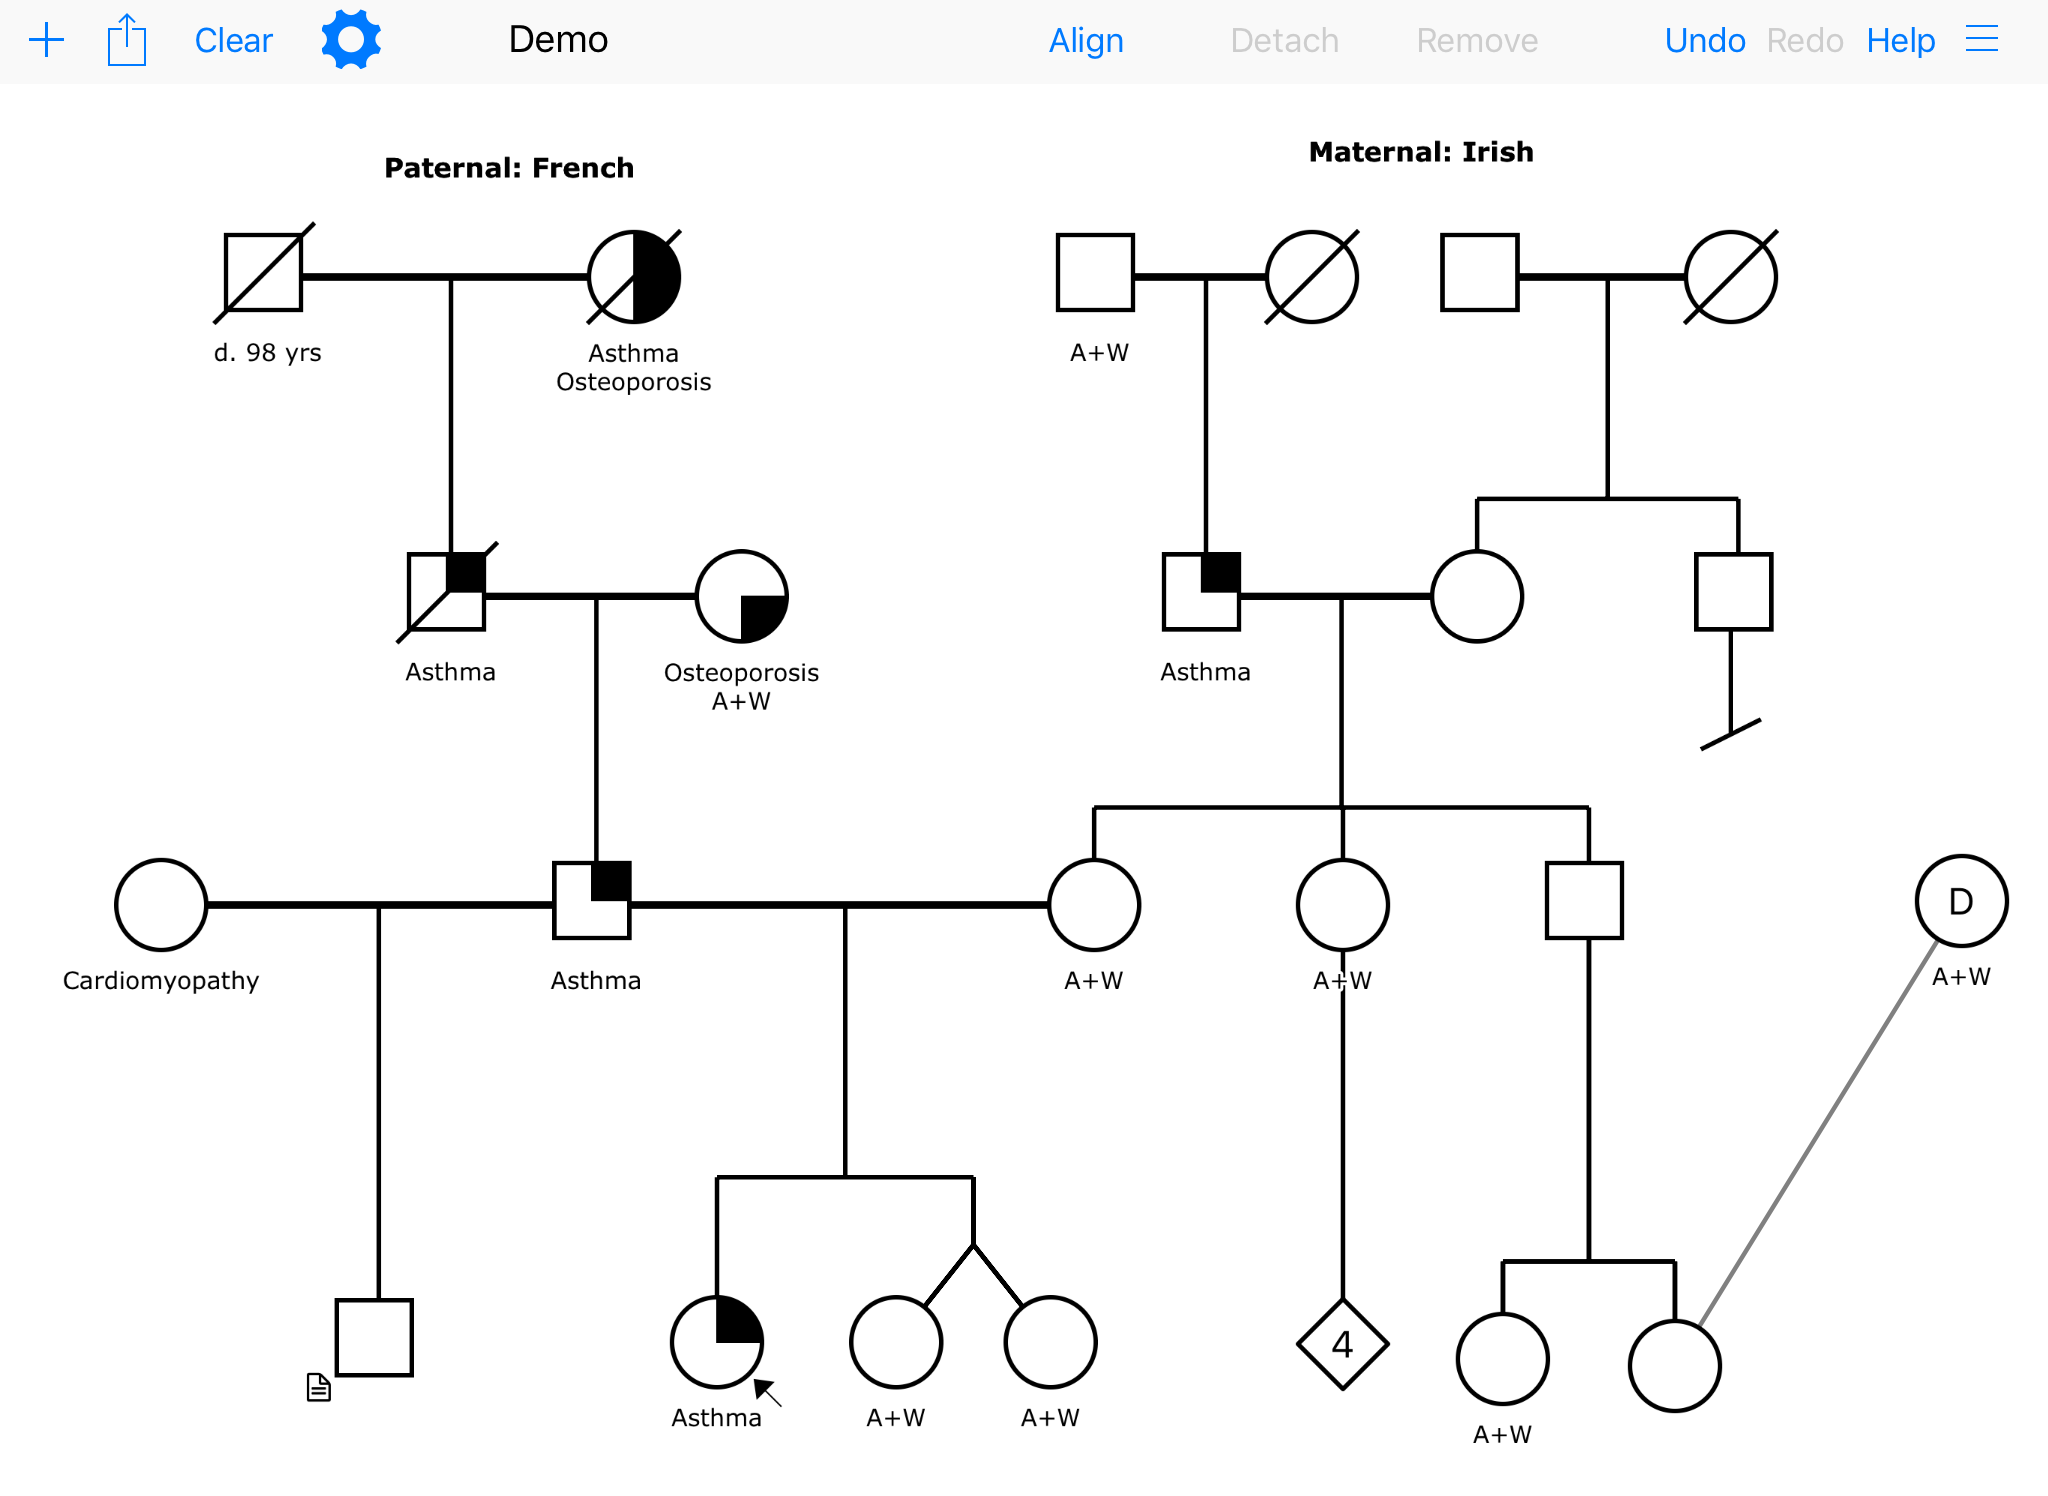Click the Demo title text
2048x1496 pixels.
point(558,40)
